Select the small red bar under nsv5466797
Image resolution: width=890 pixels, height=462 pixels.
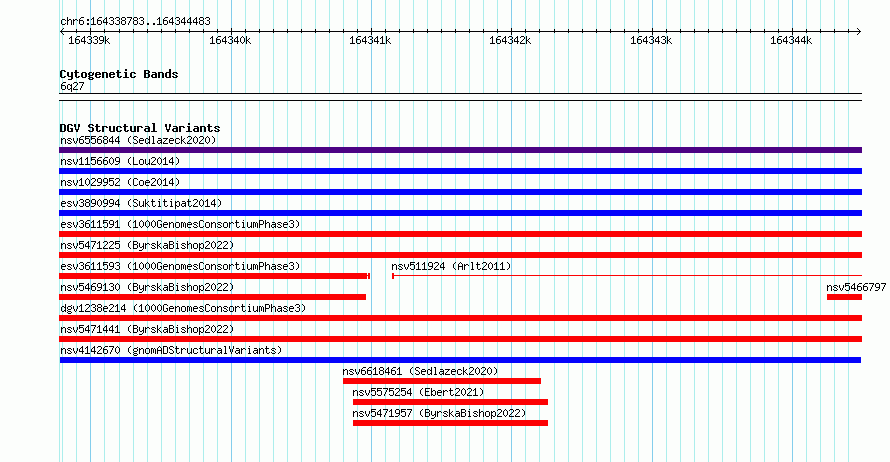pyautogui.click(x=845, y=297)
